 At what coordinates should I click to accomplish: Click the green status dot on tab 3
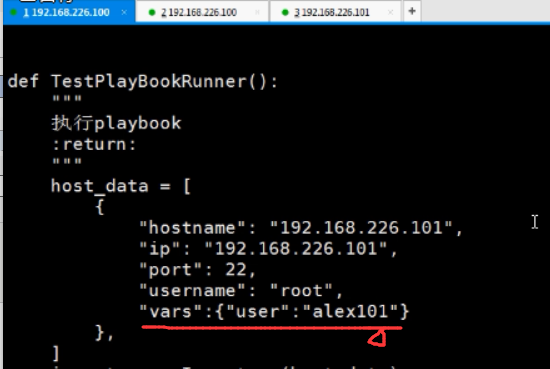pyautogui.click(x=285, y=13)
